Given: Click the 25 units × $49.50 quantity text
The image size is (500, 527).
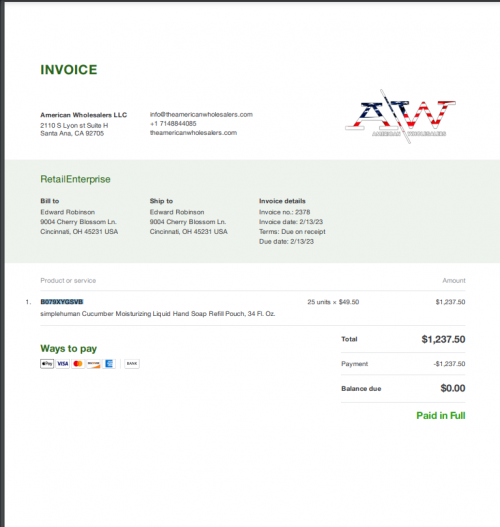Looking at the screenshot, I should (x=333, y=302).
